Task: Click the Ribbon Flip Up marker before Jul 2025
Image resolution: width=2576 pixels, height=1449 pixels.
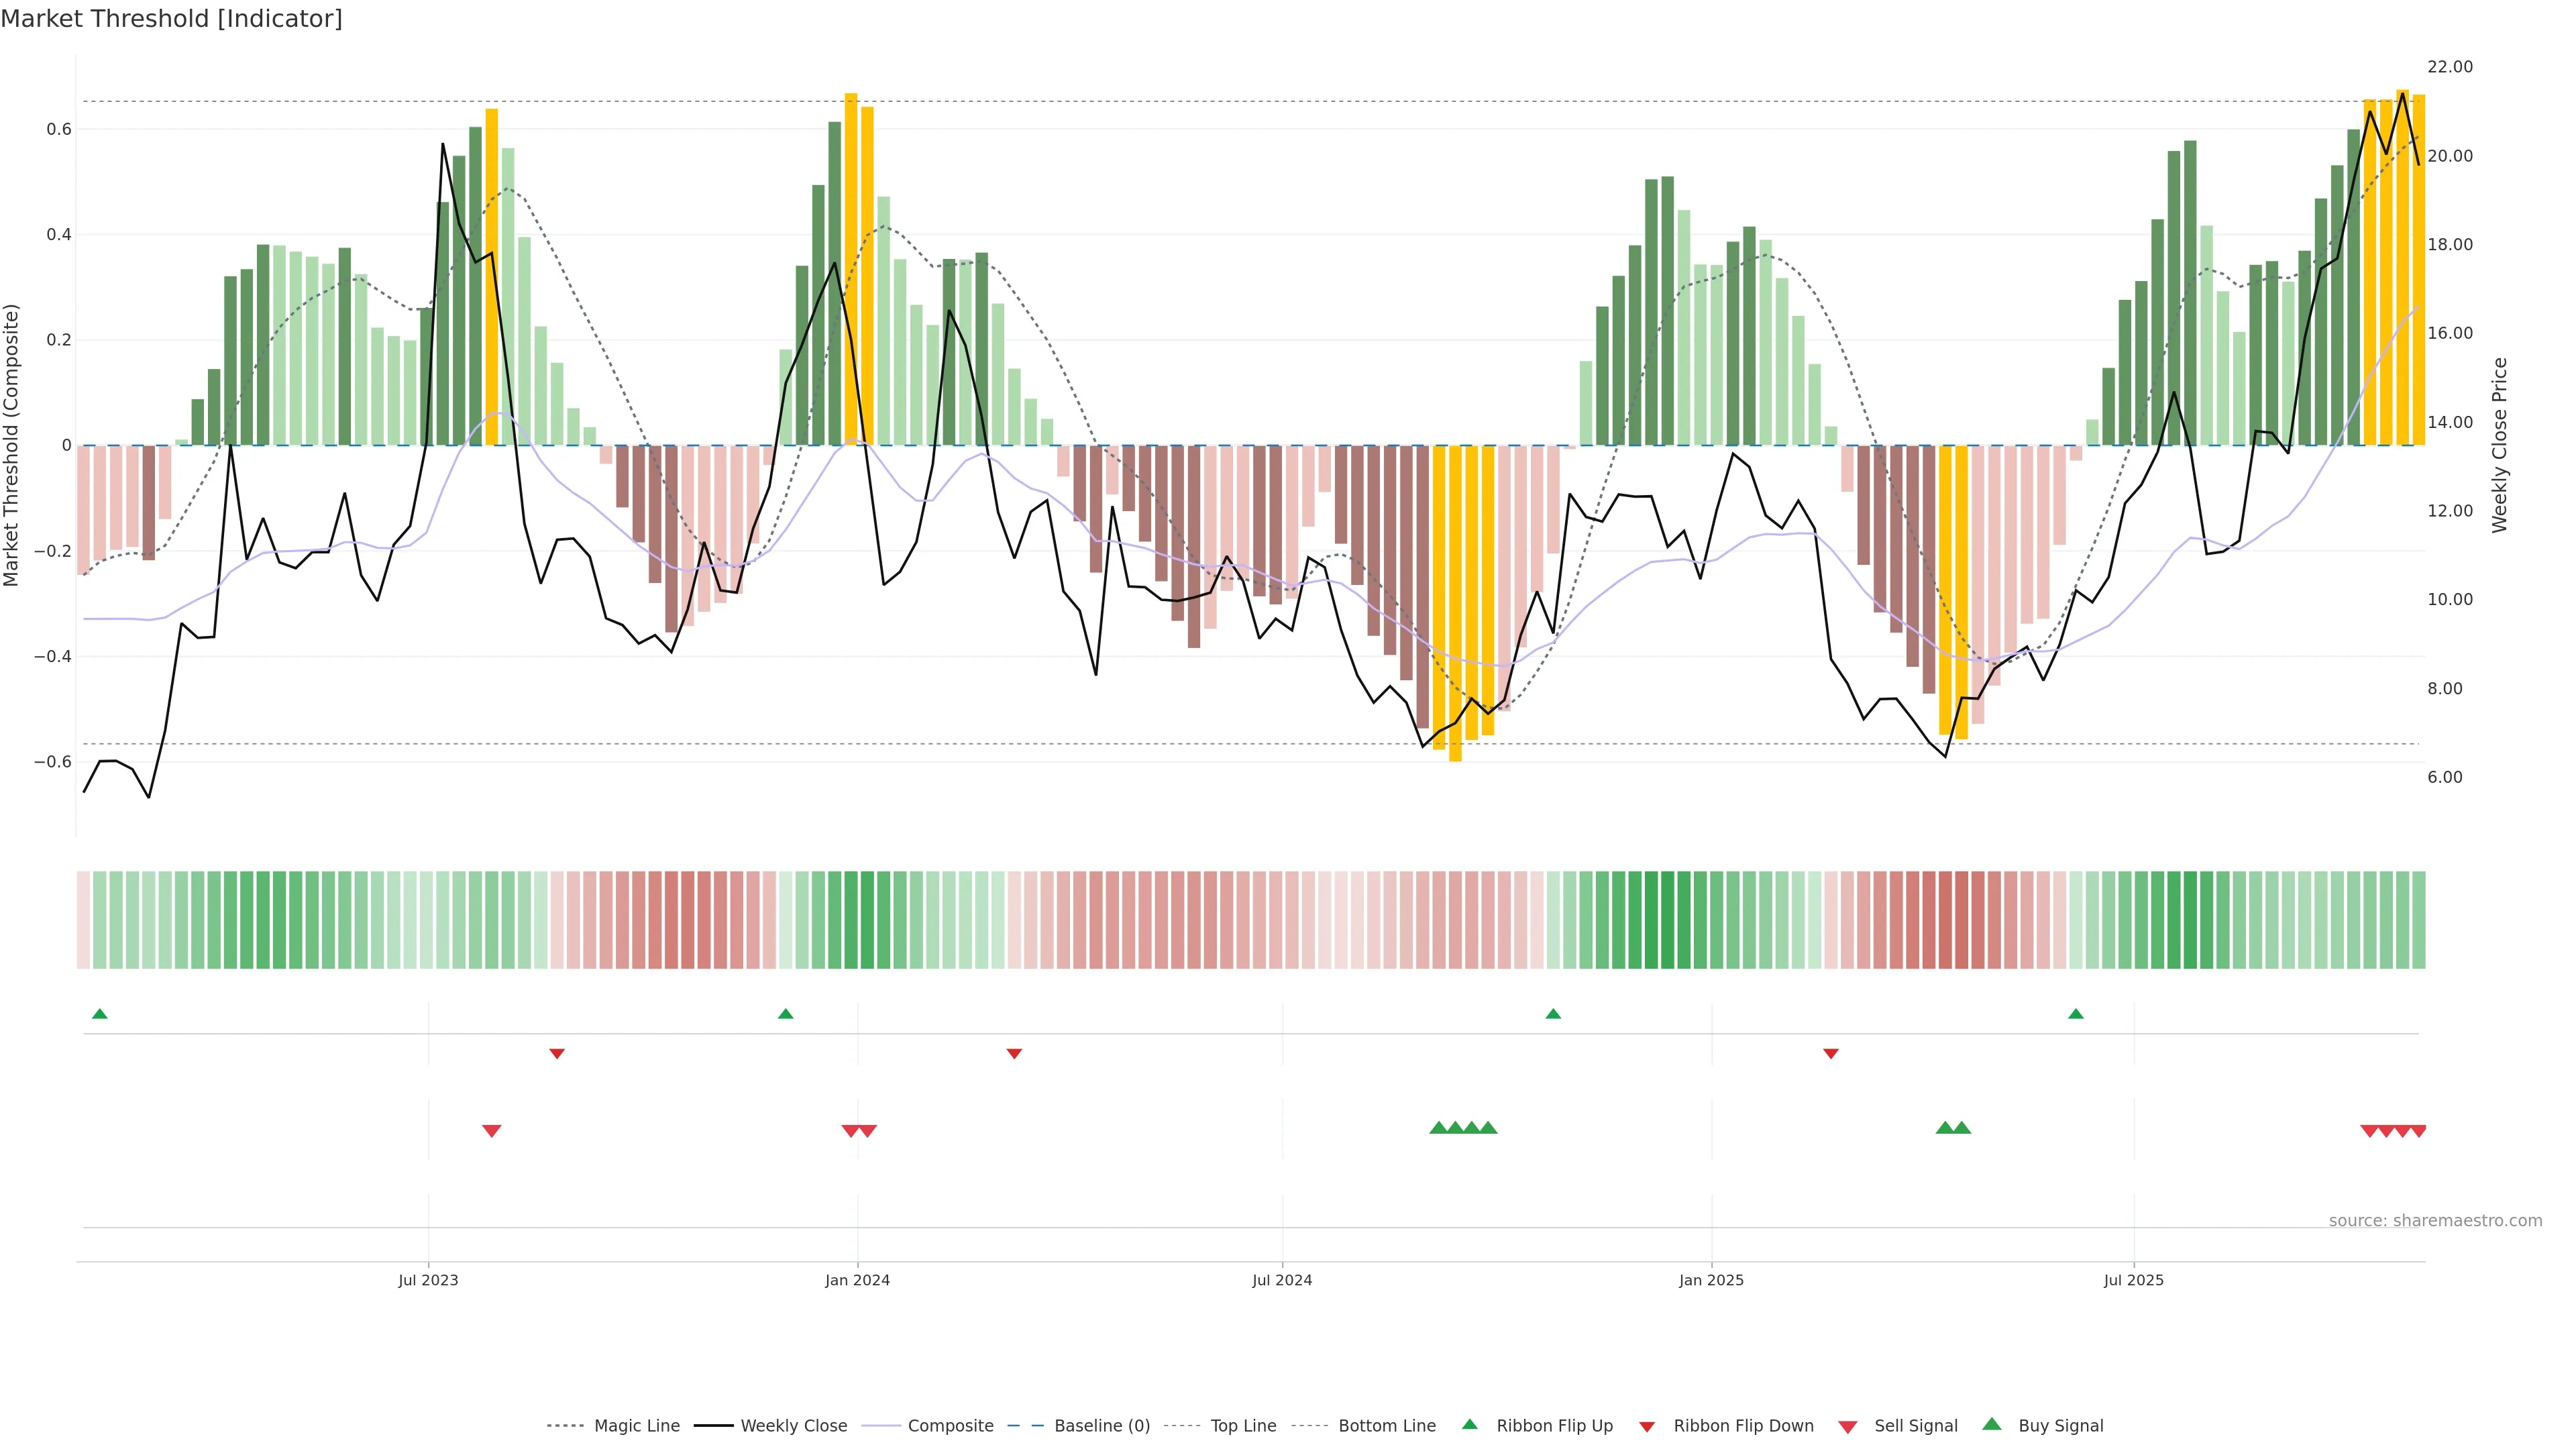Action: [x=2076, y=1014]
